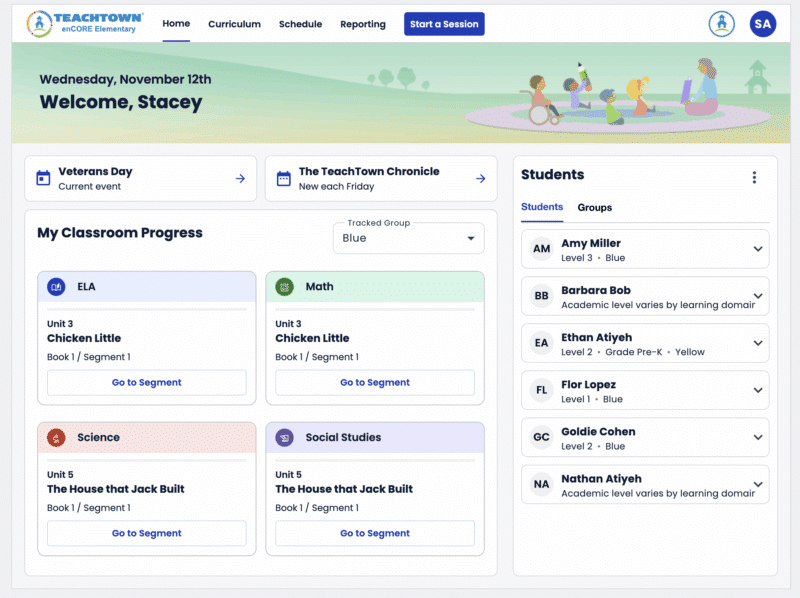Click the TeachTown Chronicle arrow icon
The image size is (800, 598).
click(x=481, y=179)
